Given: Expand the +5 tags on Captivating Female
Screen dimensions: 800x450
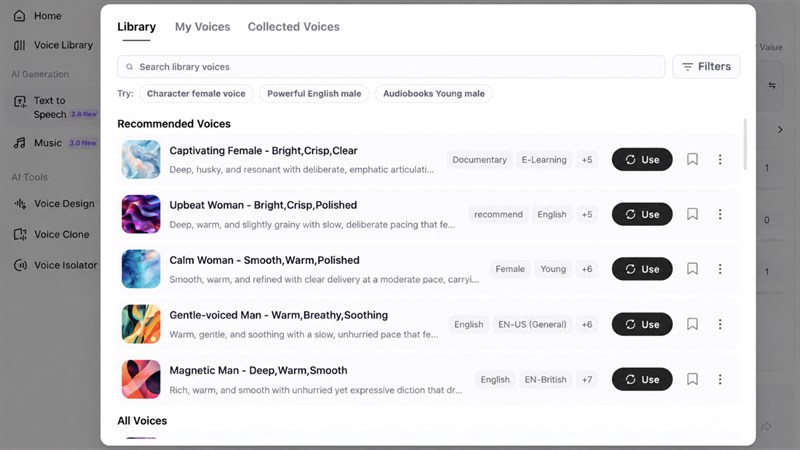Looking at the screenshot, I should click(587, 160).
